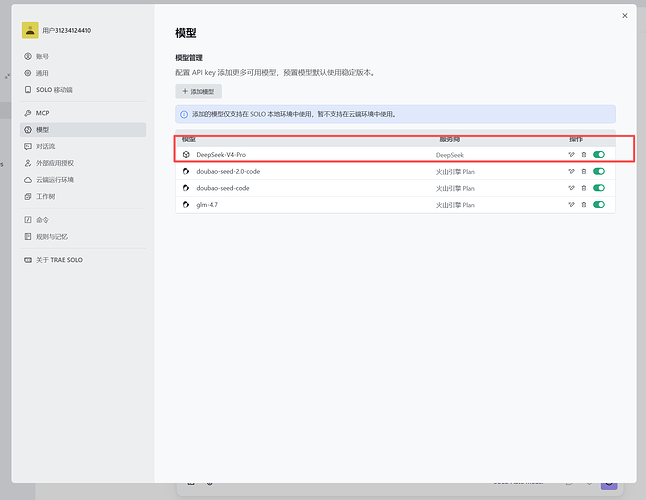
Task: Toggle doubao-seed-2.0-code model switch
Action: pos(599,171)
